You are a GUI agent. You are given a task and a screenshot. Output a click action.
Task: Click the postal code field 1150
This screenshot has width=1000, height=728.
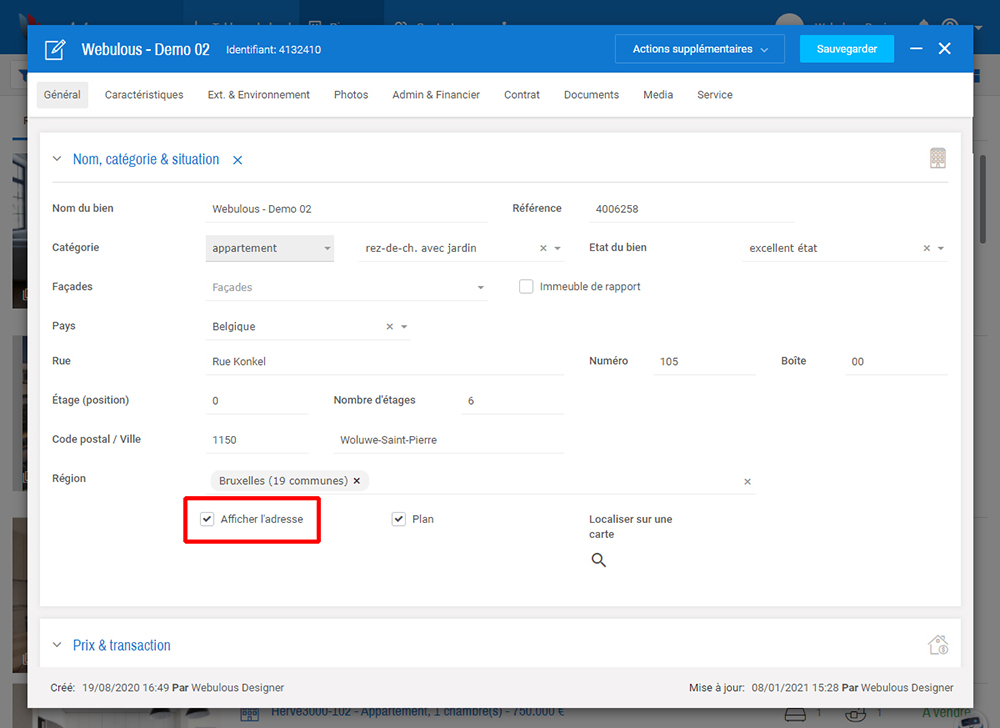[x=257, y=440]
